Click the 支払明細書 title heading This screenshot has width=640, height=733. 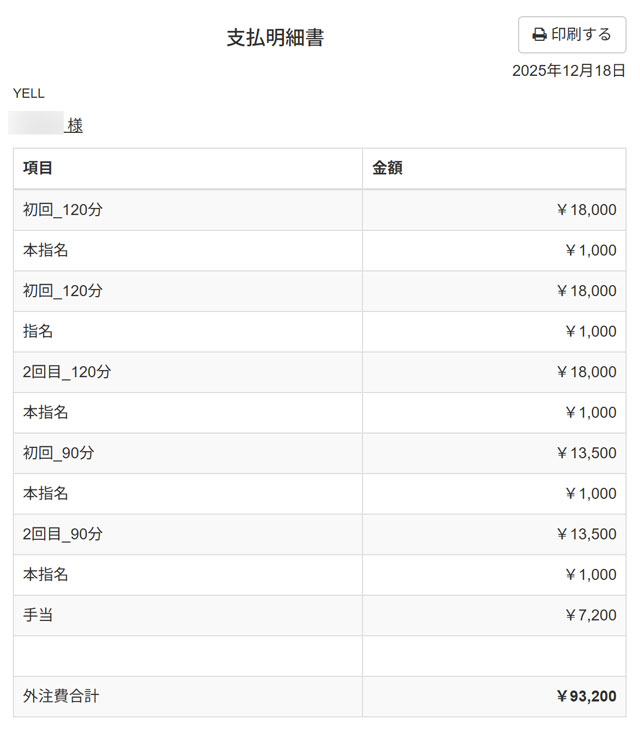[x=275, y=38]
